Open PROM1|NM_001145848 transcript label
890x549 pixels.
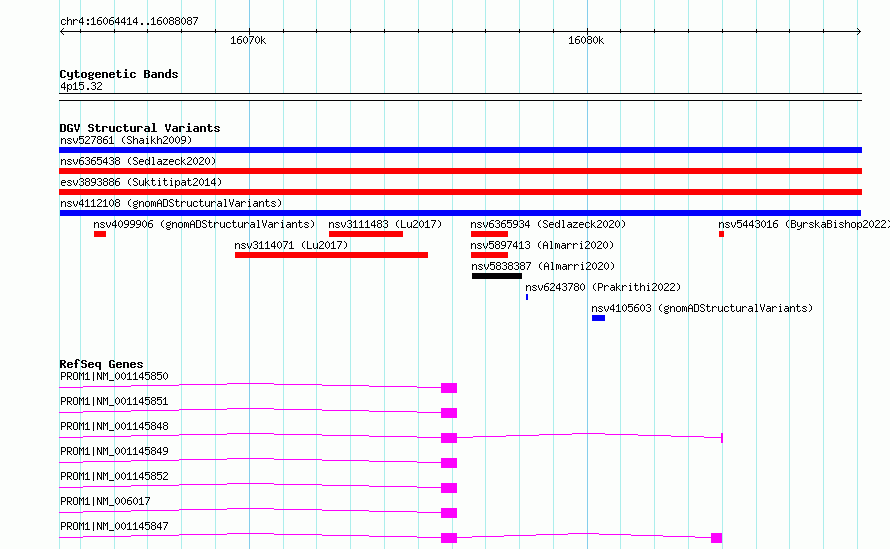point(114,426)
